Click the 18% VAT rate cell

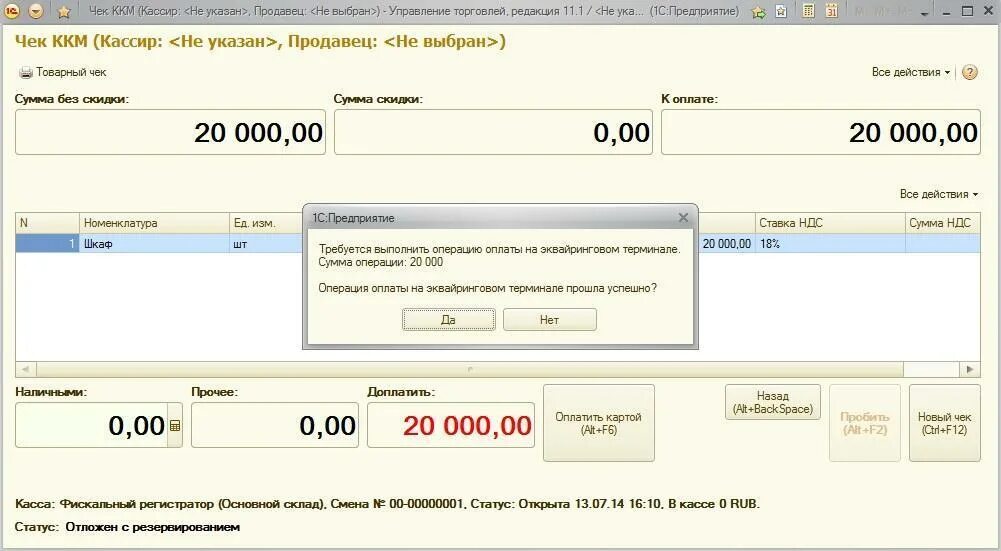pos(830,243)
